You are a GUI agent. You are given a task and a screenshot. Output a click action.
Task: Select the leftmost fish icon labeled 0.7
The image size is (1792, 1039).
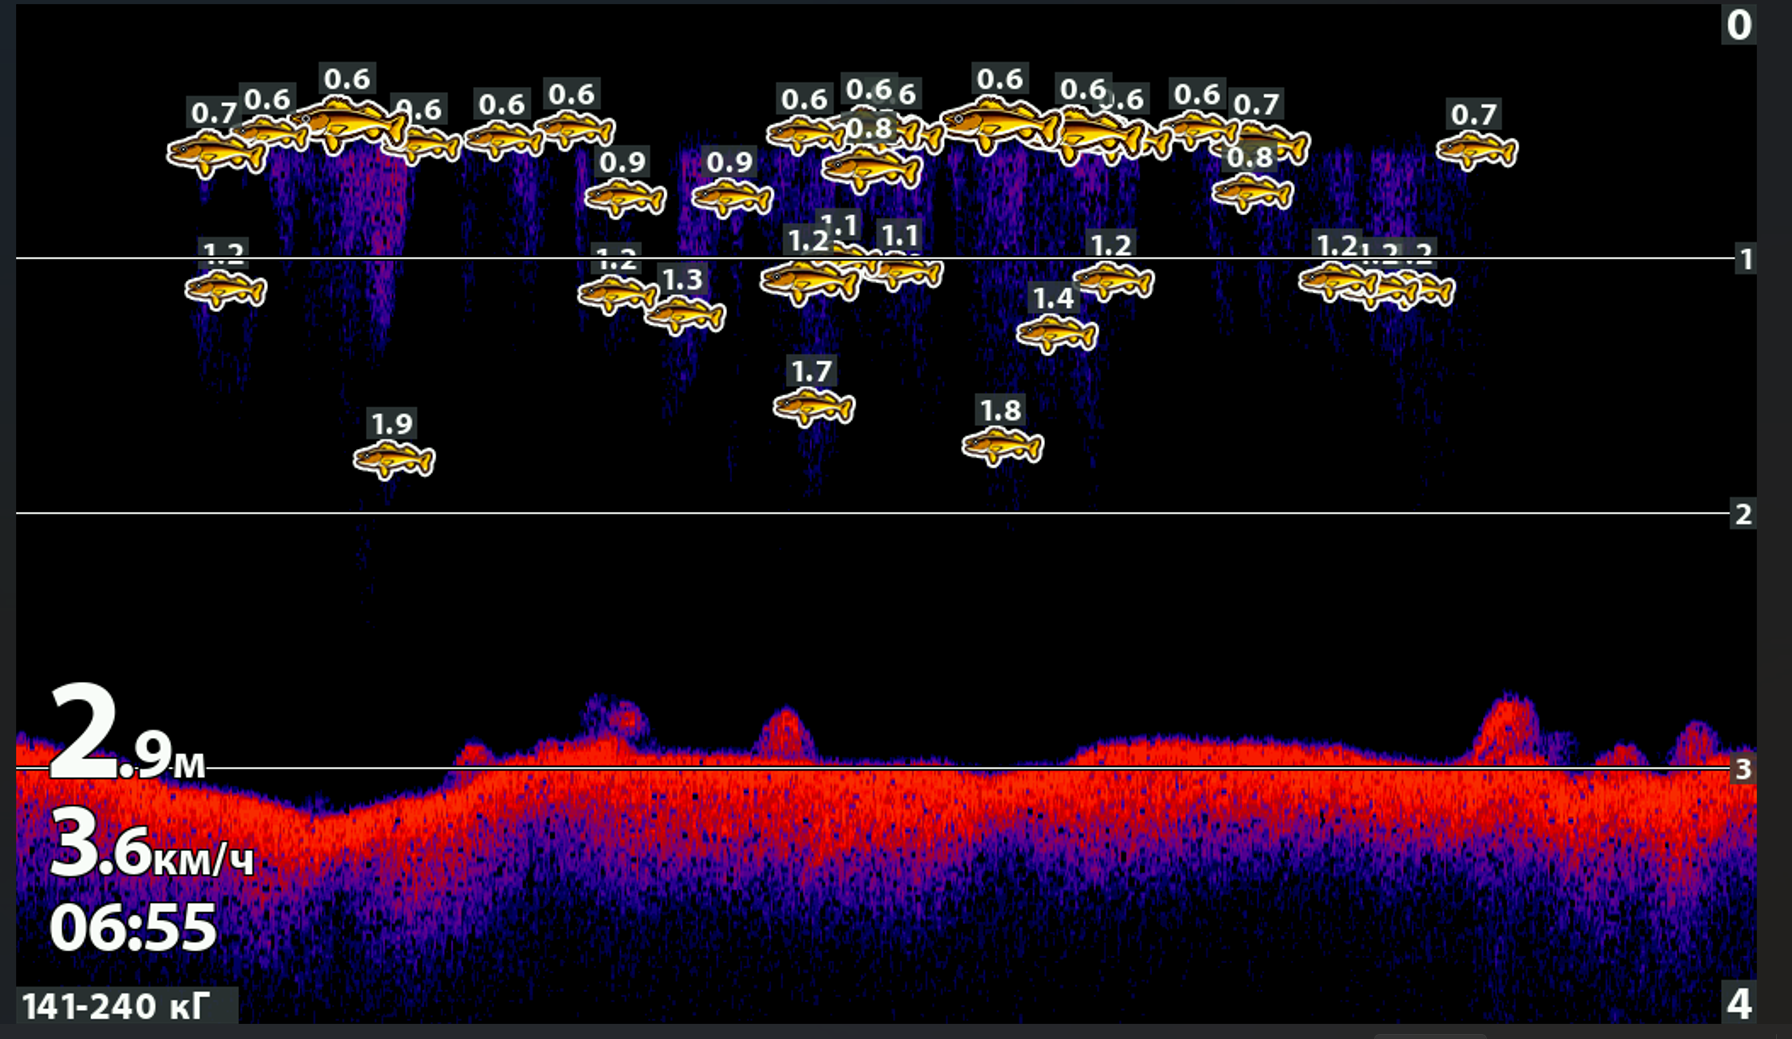click(215, 154)
